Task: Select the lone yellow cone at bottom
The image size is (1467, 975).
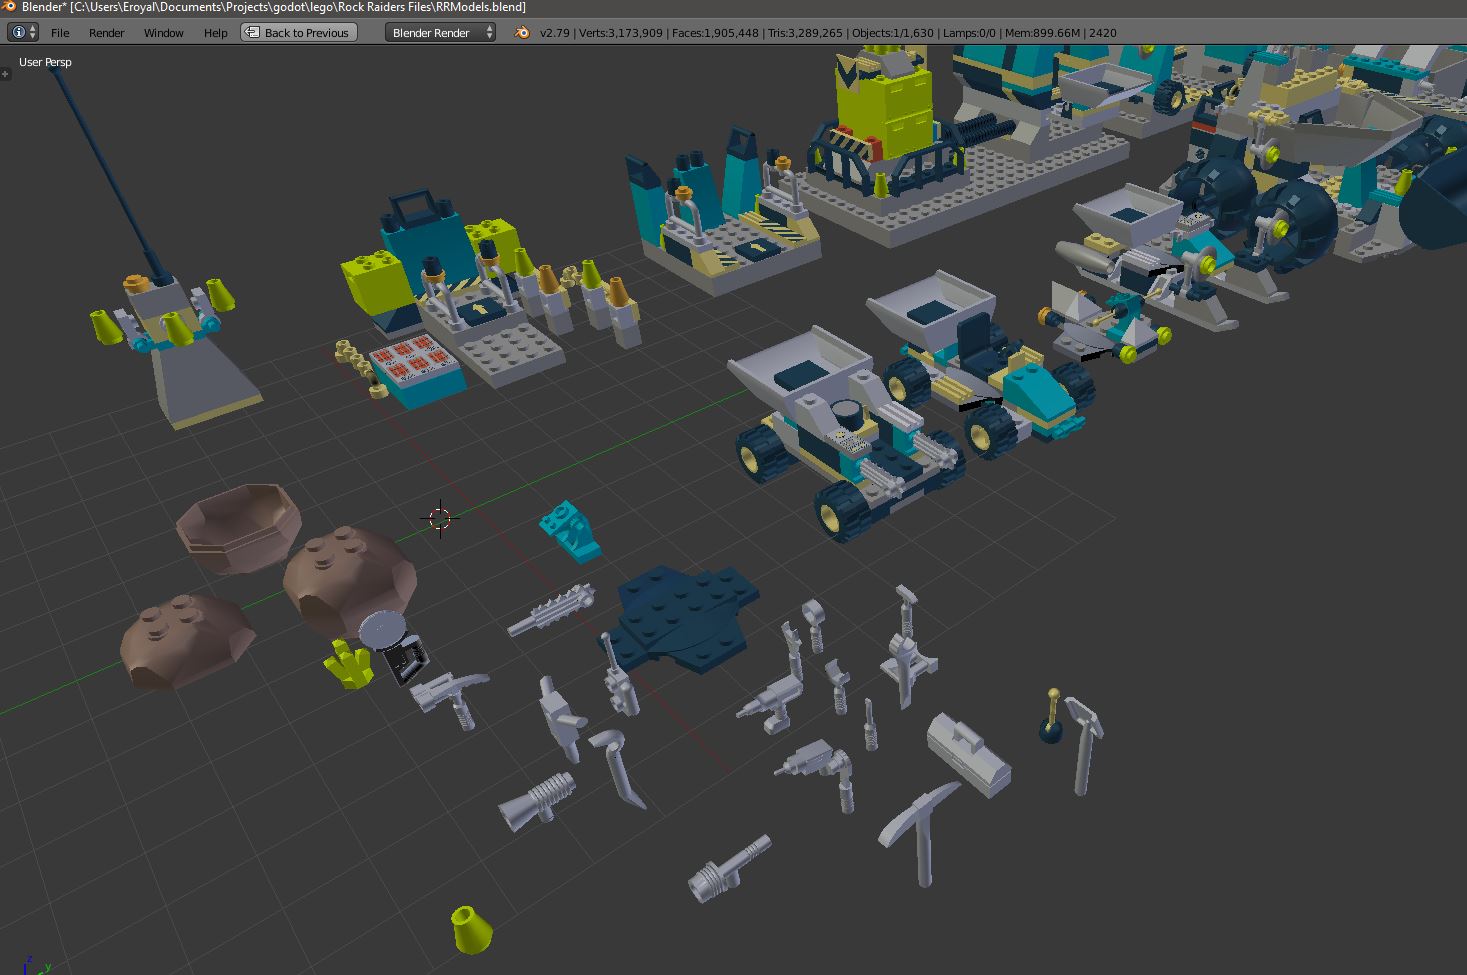Action: [x=470, y=929]
